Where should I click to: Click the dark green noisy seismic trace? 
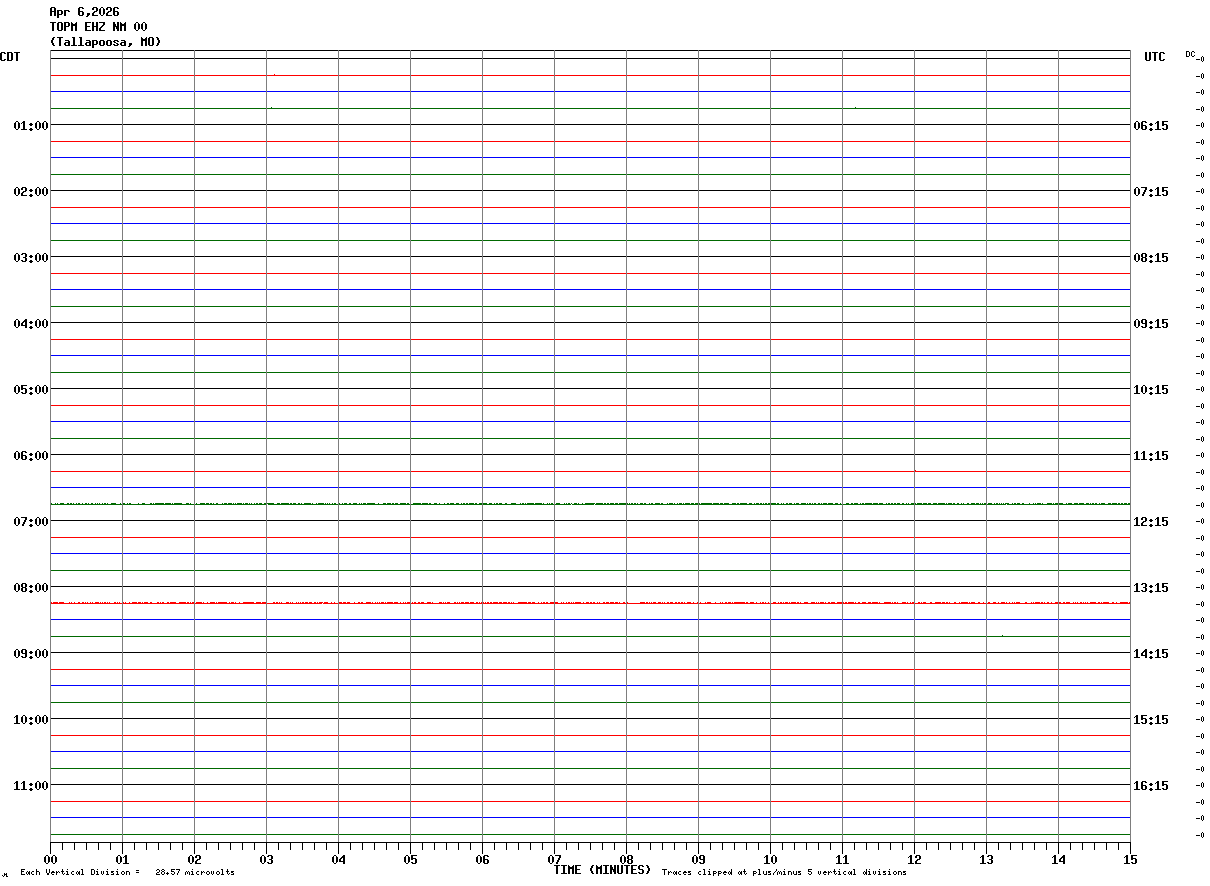(590, 504)
